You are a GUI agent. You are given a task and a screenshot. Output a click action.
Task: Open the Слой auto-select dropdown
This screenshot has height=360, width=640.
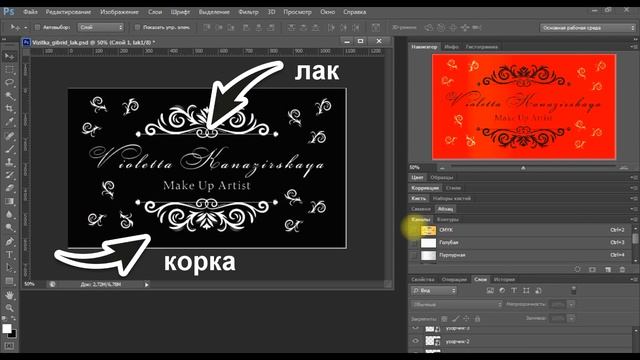(x=101, y=27)
